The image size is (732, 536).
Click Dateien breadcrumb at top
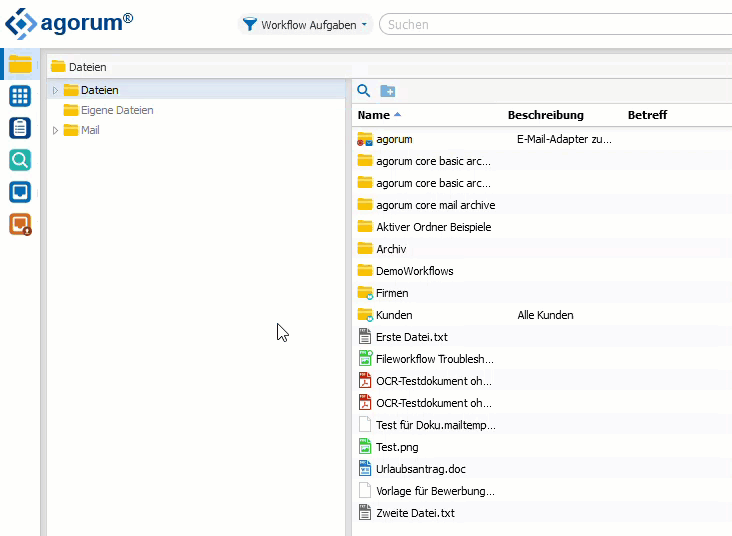[88, 67]
